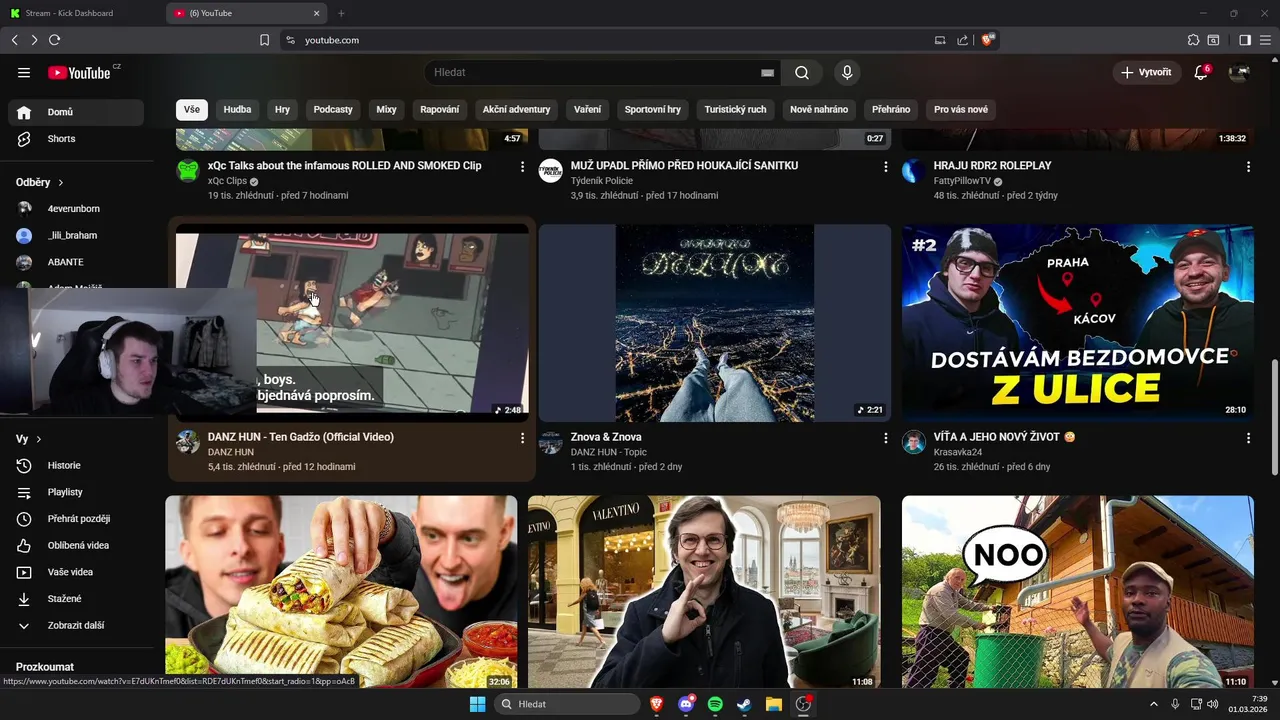
Task: Open Oblíbená videa in sidebar
Action: pyautogui.click(x=76, y=546)
